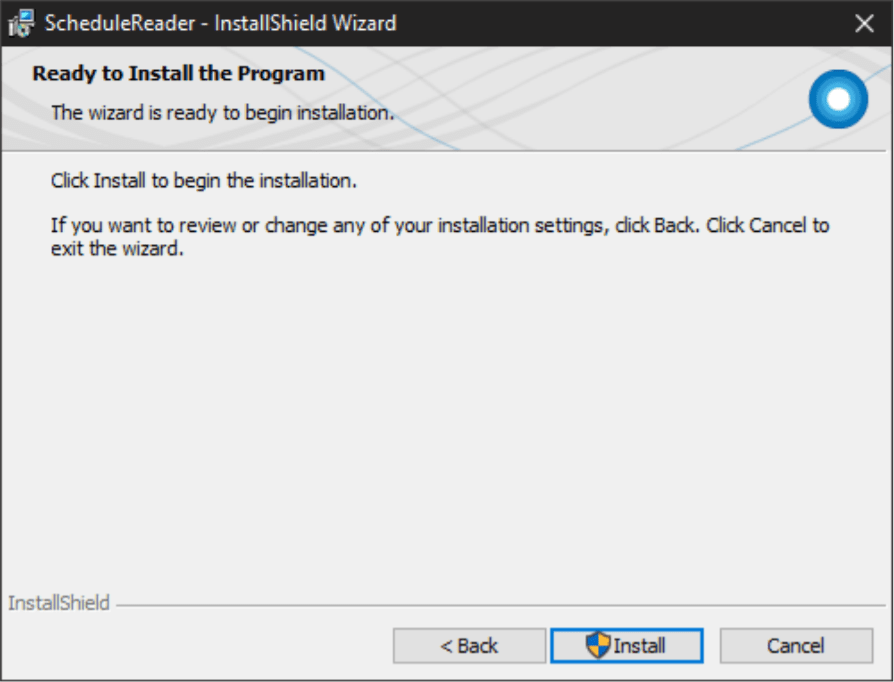Screen dimensions: 894x682
Task: Click the empty dialog body area
Action: 445,422
